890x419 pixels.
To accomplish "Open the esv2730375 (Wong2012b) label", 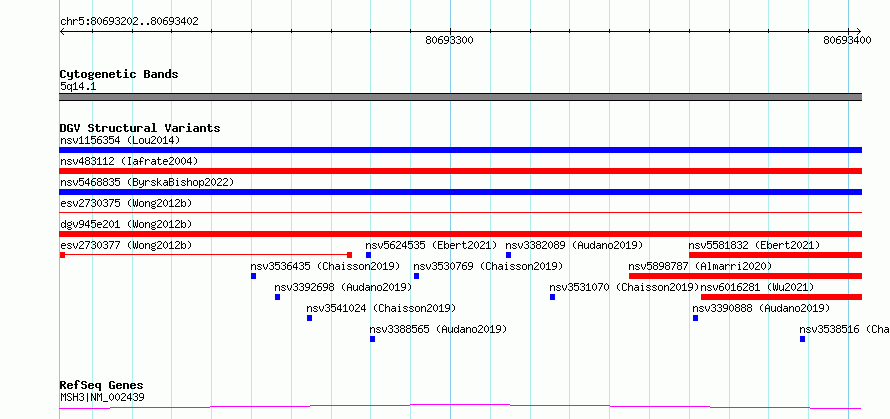I will [126, 203].
